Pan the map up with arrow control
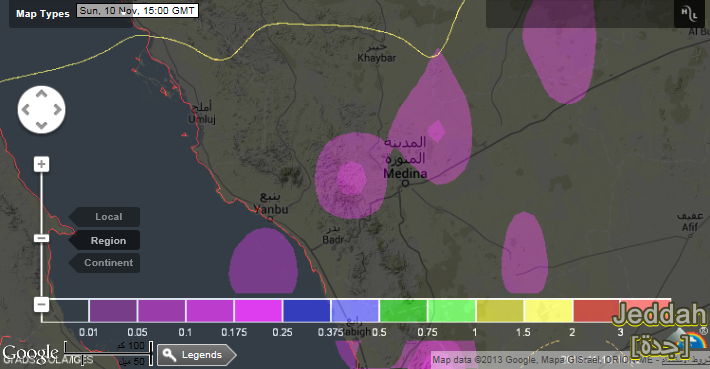The image size is (710, 369). 41,94
